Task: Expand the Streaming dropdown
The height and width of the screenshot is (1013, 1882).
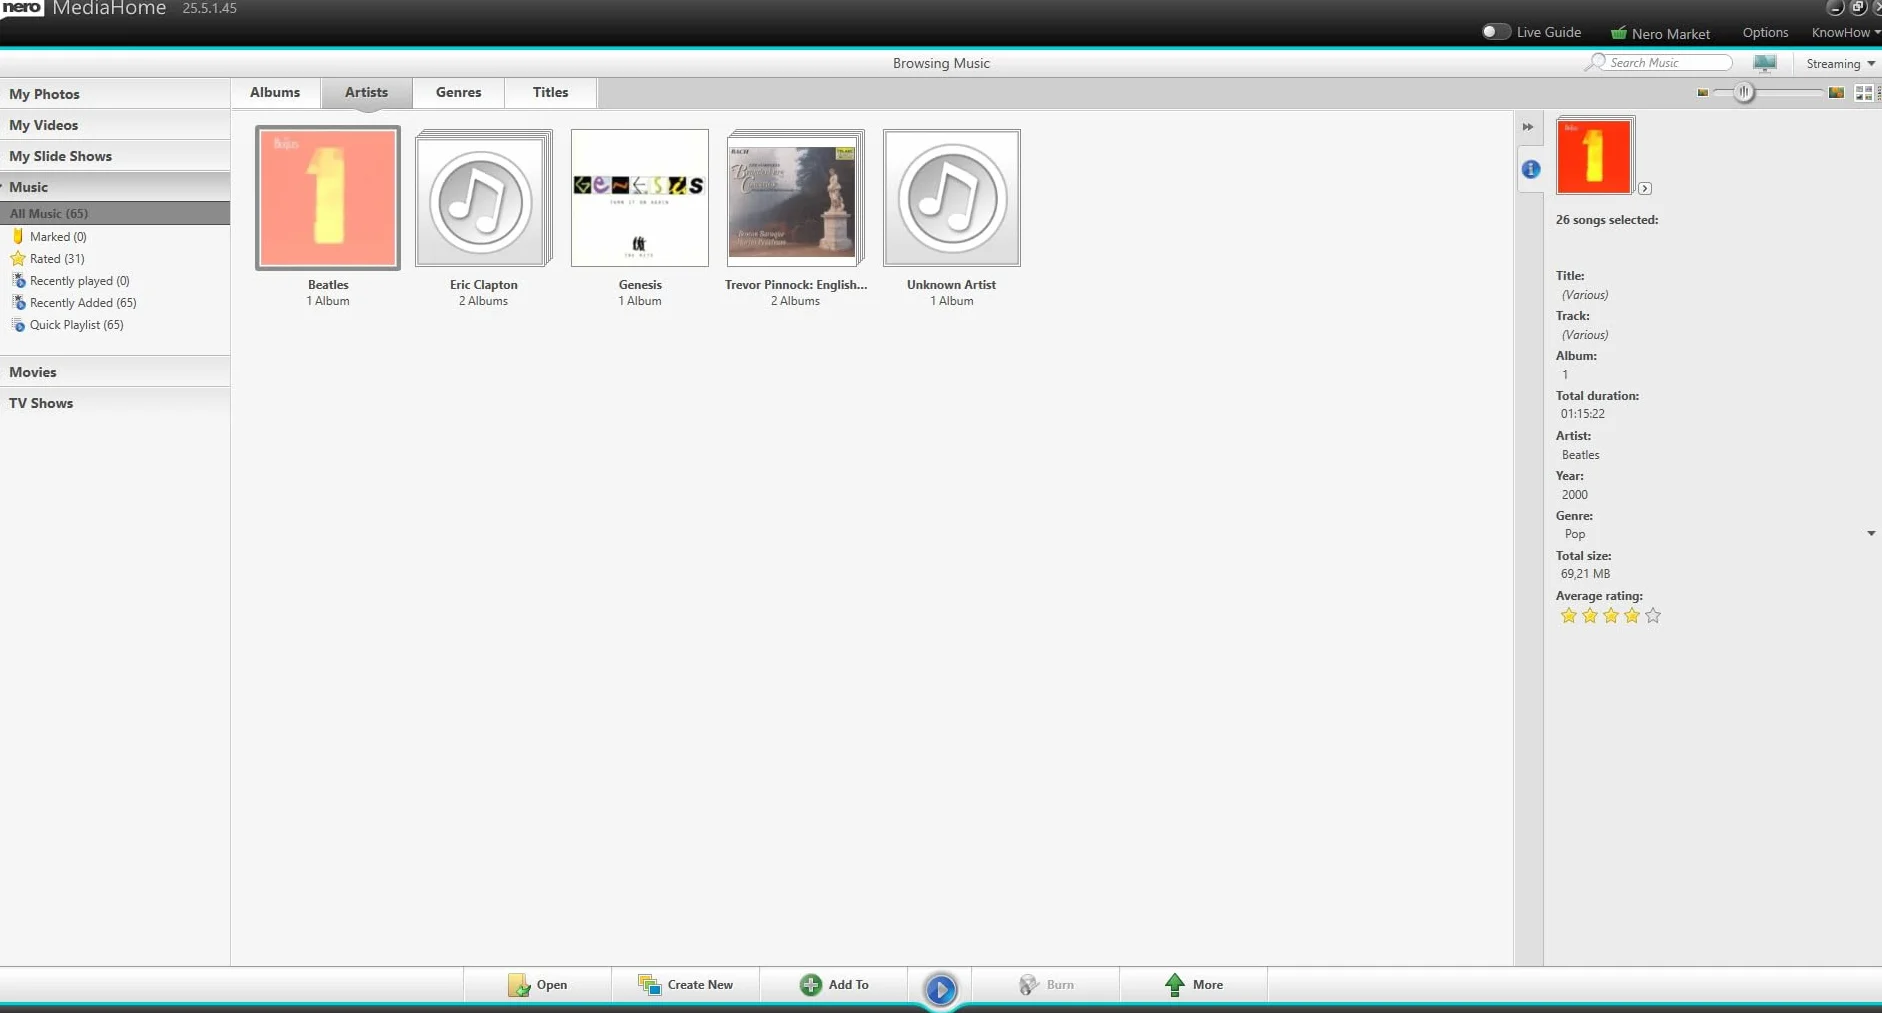Action: coord(1840,63)
